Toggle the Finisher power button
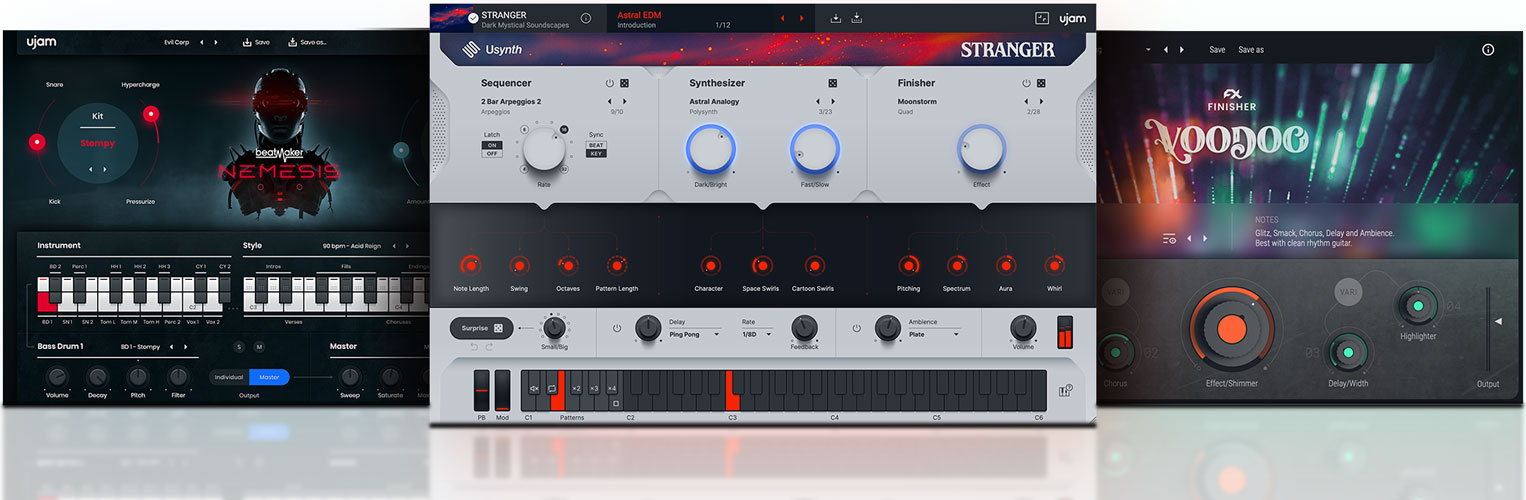 1025,84
